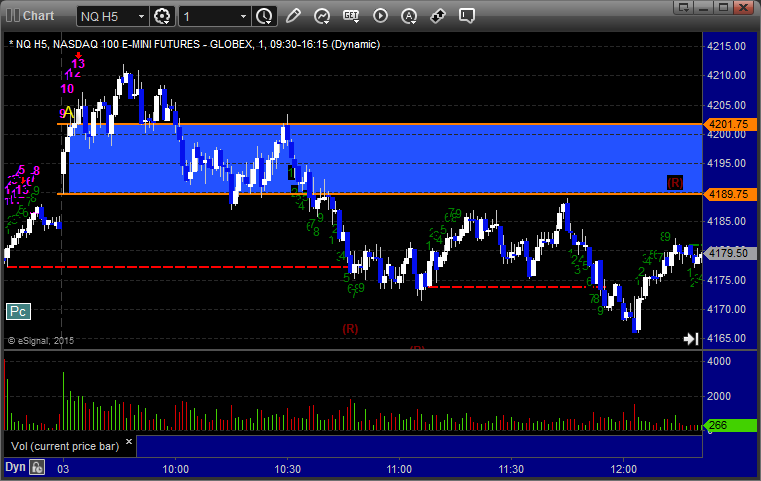The width and height of the screenshot is (761, 481).
Task: Open the chart comment bubble icon
Action: pos(467,16)
